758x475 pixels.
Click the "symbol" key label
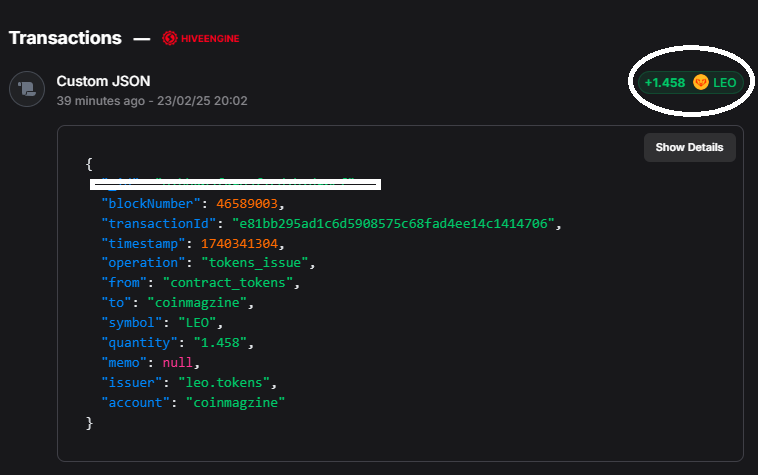131,323
